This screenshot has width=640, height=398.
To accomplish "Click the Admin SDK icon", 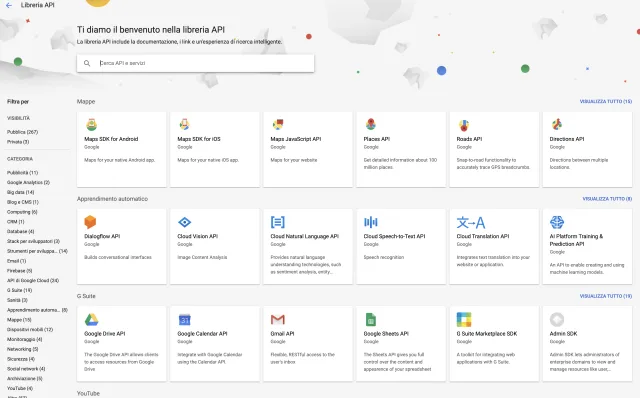I will 557,319.
